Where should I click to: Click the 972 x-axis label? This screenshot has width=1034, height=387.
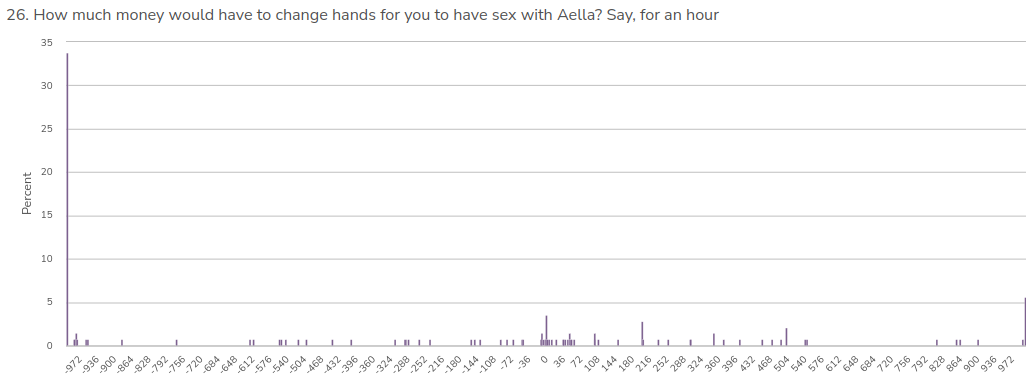tap(1006, 362)
